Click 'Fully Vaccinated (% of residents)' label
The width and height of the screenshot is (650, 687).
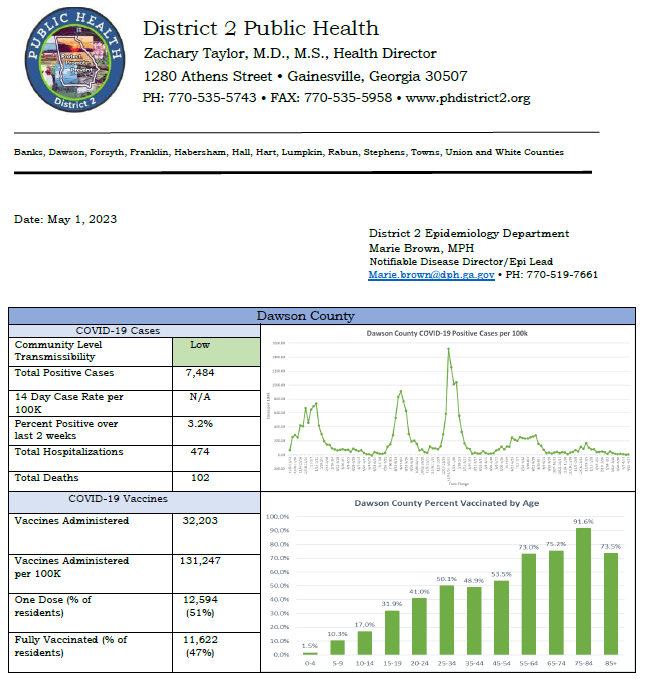(71, 646)
